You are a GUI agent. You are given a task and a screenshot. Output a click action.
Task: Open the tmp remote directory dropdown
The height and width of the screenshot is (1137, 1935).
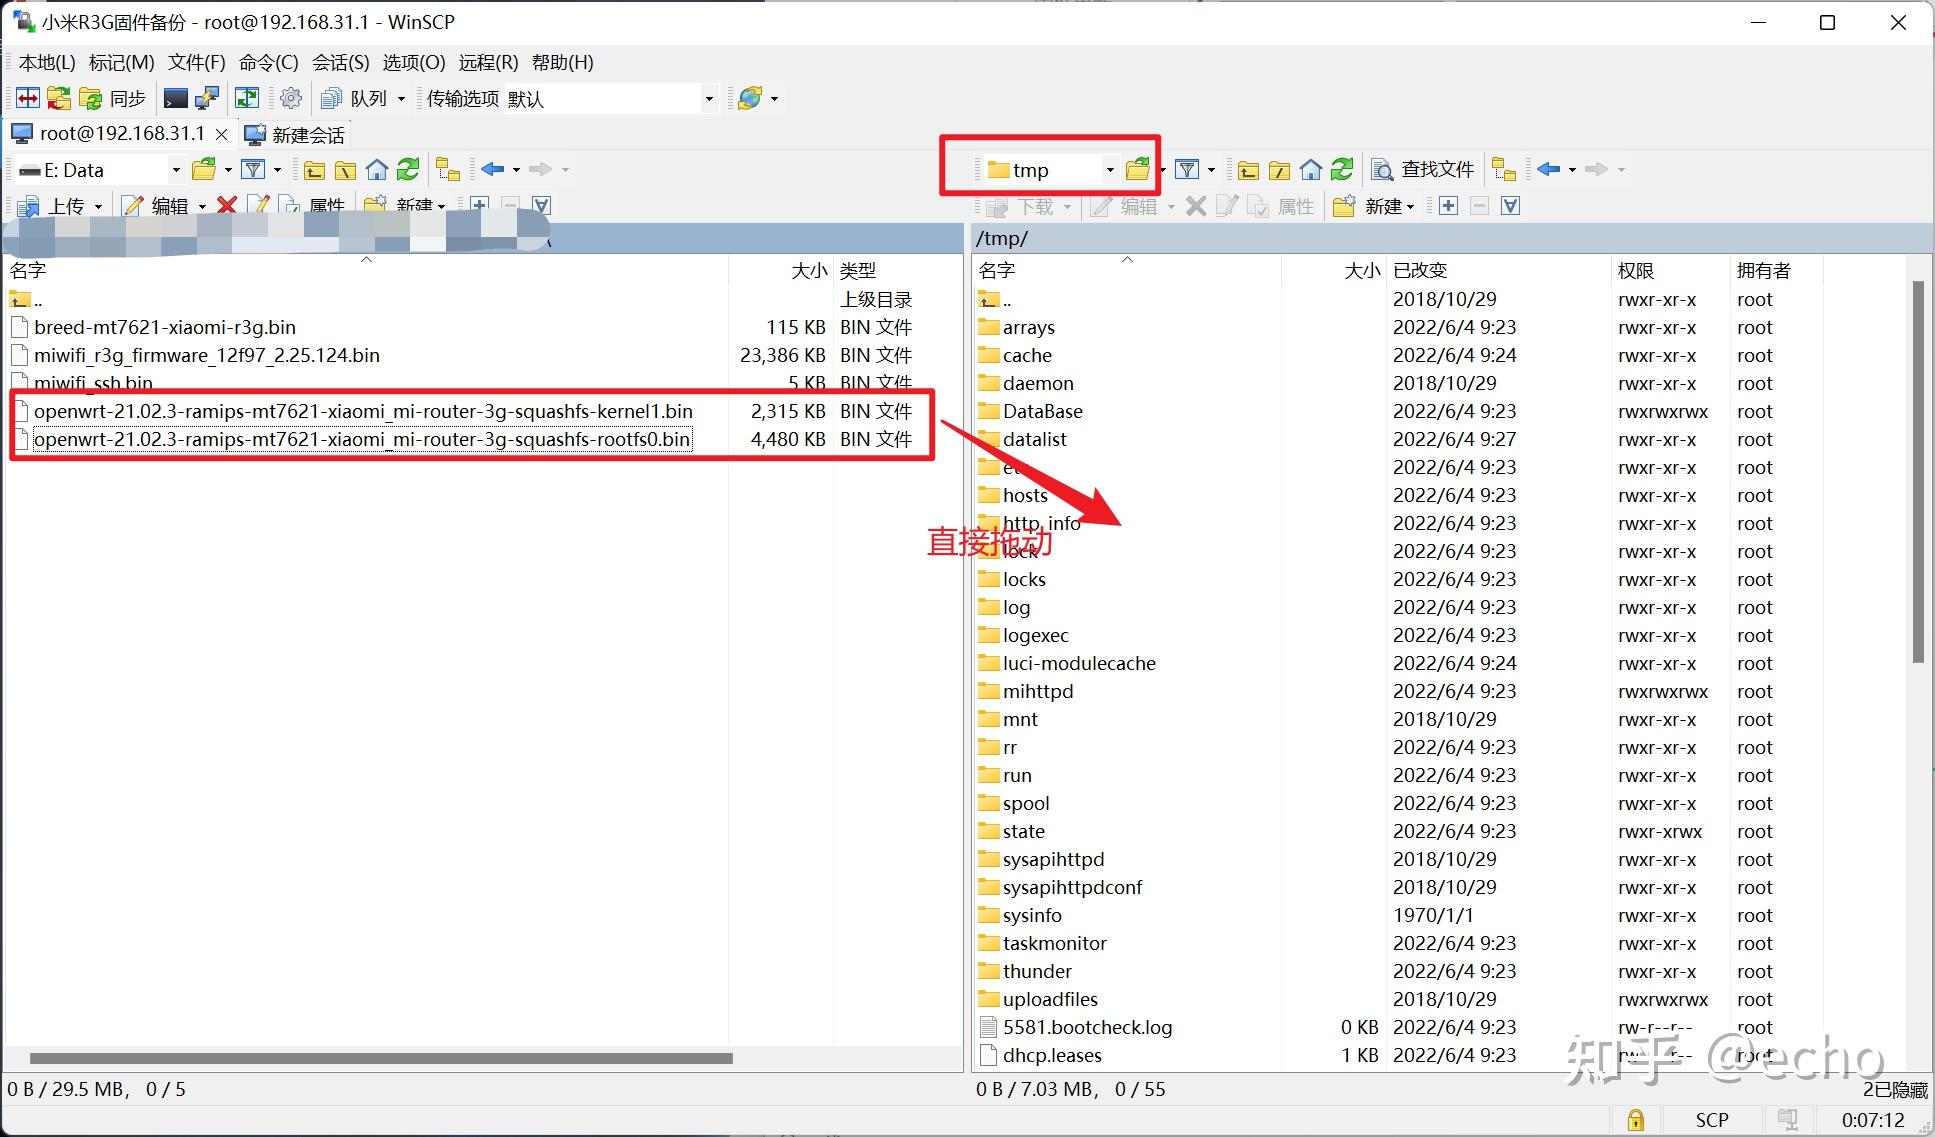tap(1109, 170)
